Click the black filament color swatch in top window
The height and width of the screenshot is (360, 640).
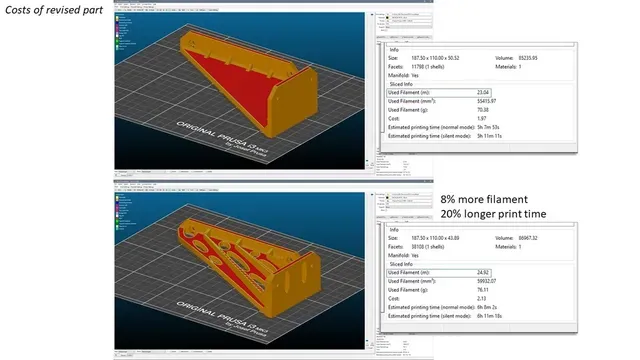coord(387,18)
